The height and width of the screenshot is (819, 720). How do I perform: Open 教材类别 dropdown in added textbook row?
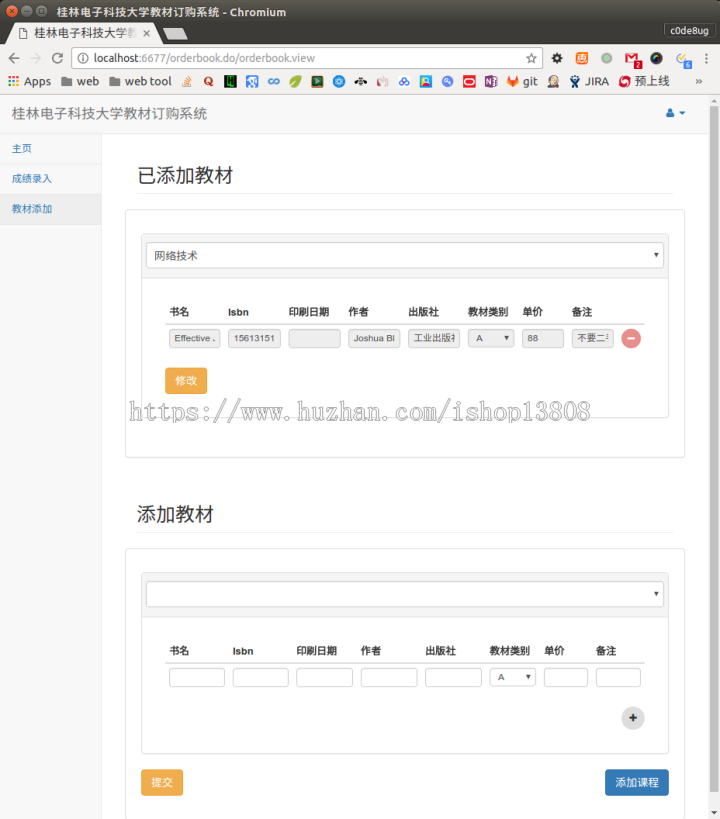point(491,338)
